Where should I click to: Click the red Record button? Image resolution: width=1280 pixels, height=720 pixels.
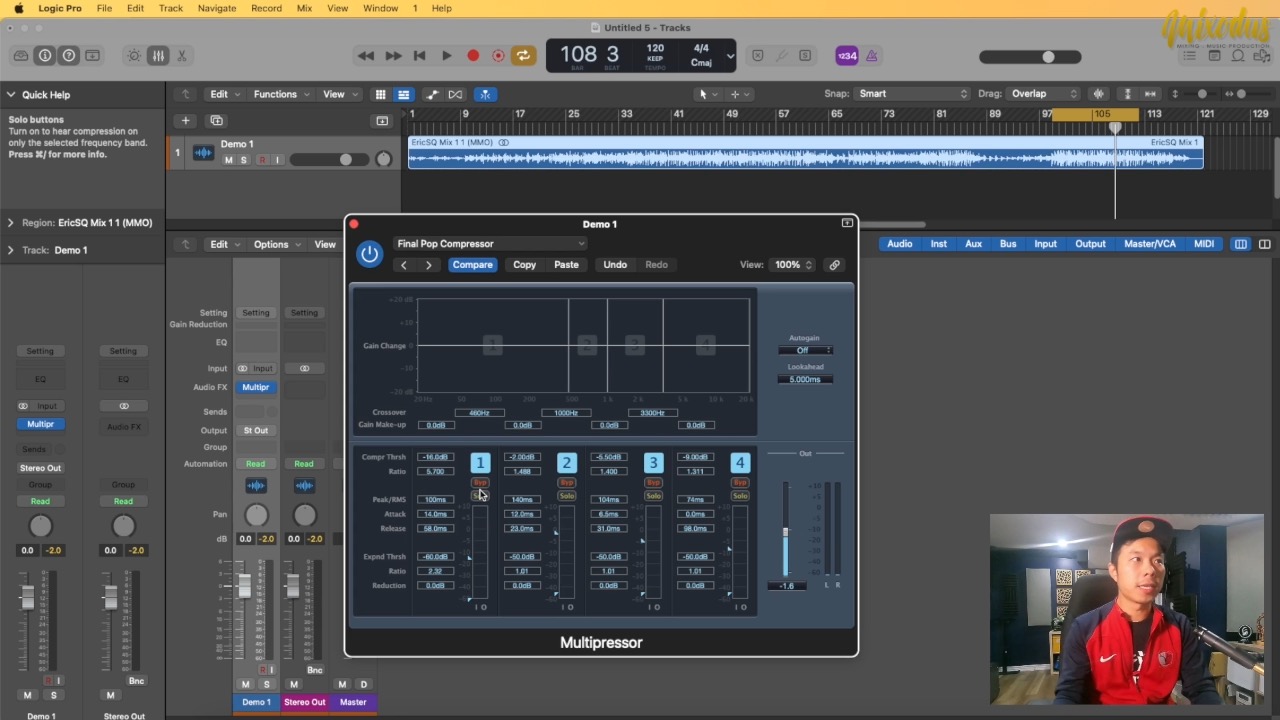coord(473,56)
